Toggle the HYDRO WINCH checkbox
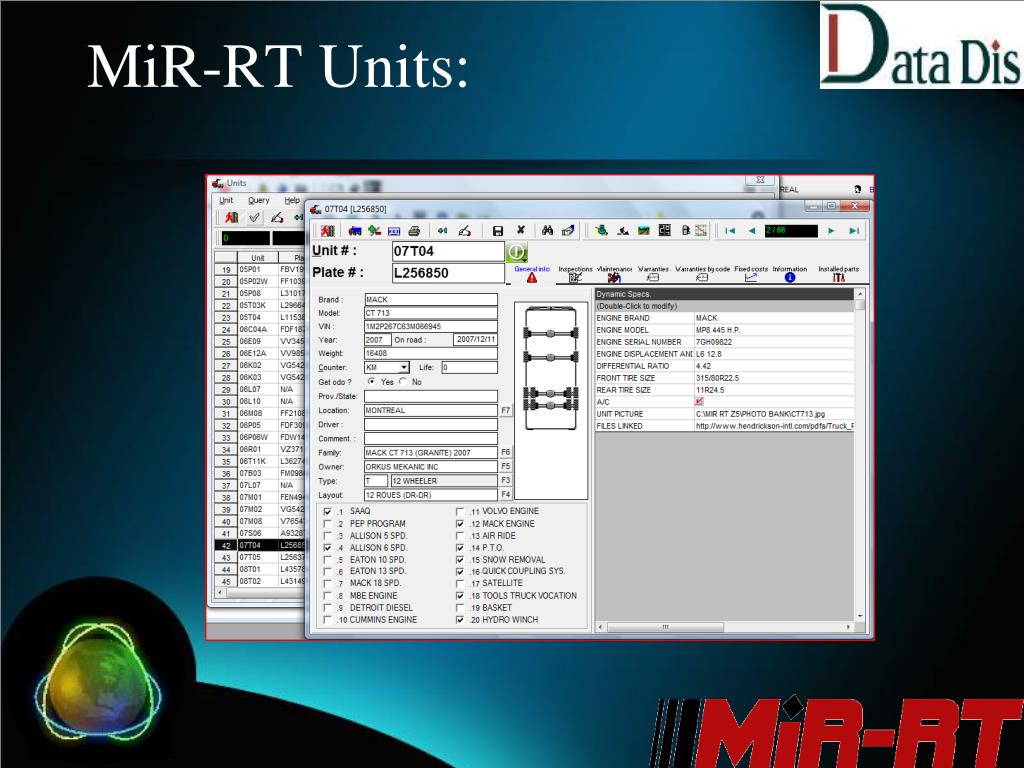1024x768 pixels. pyautogui.click(x=460, y=620)
